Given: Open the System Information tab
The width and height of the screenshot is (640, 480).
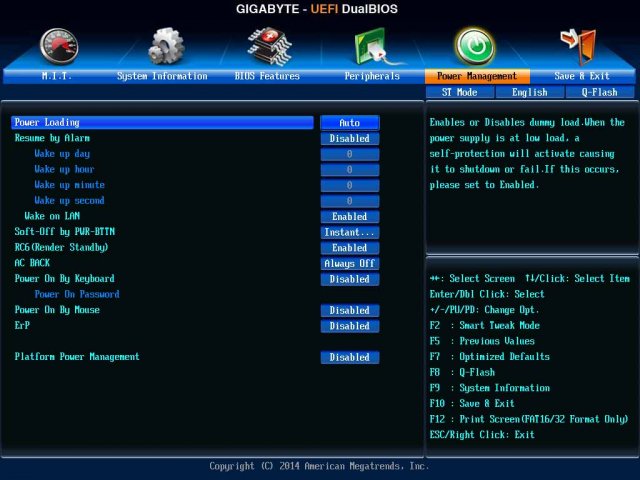Looking at the screenshot, I should pos(162,76).
